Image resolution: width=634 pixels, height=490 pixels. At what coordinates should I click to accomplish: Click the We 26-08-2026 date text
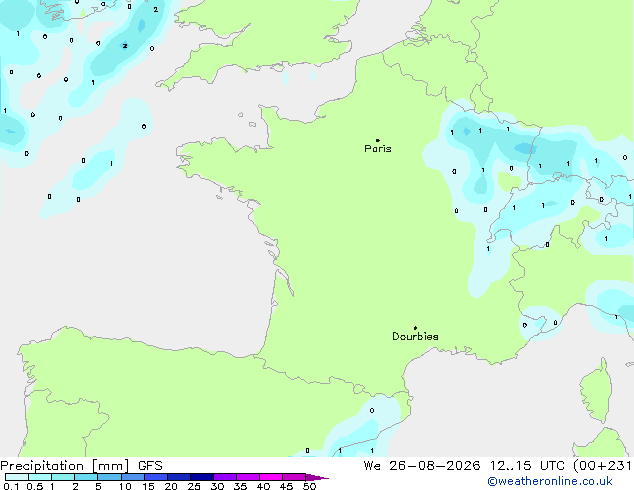point(422,466)
